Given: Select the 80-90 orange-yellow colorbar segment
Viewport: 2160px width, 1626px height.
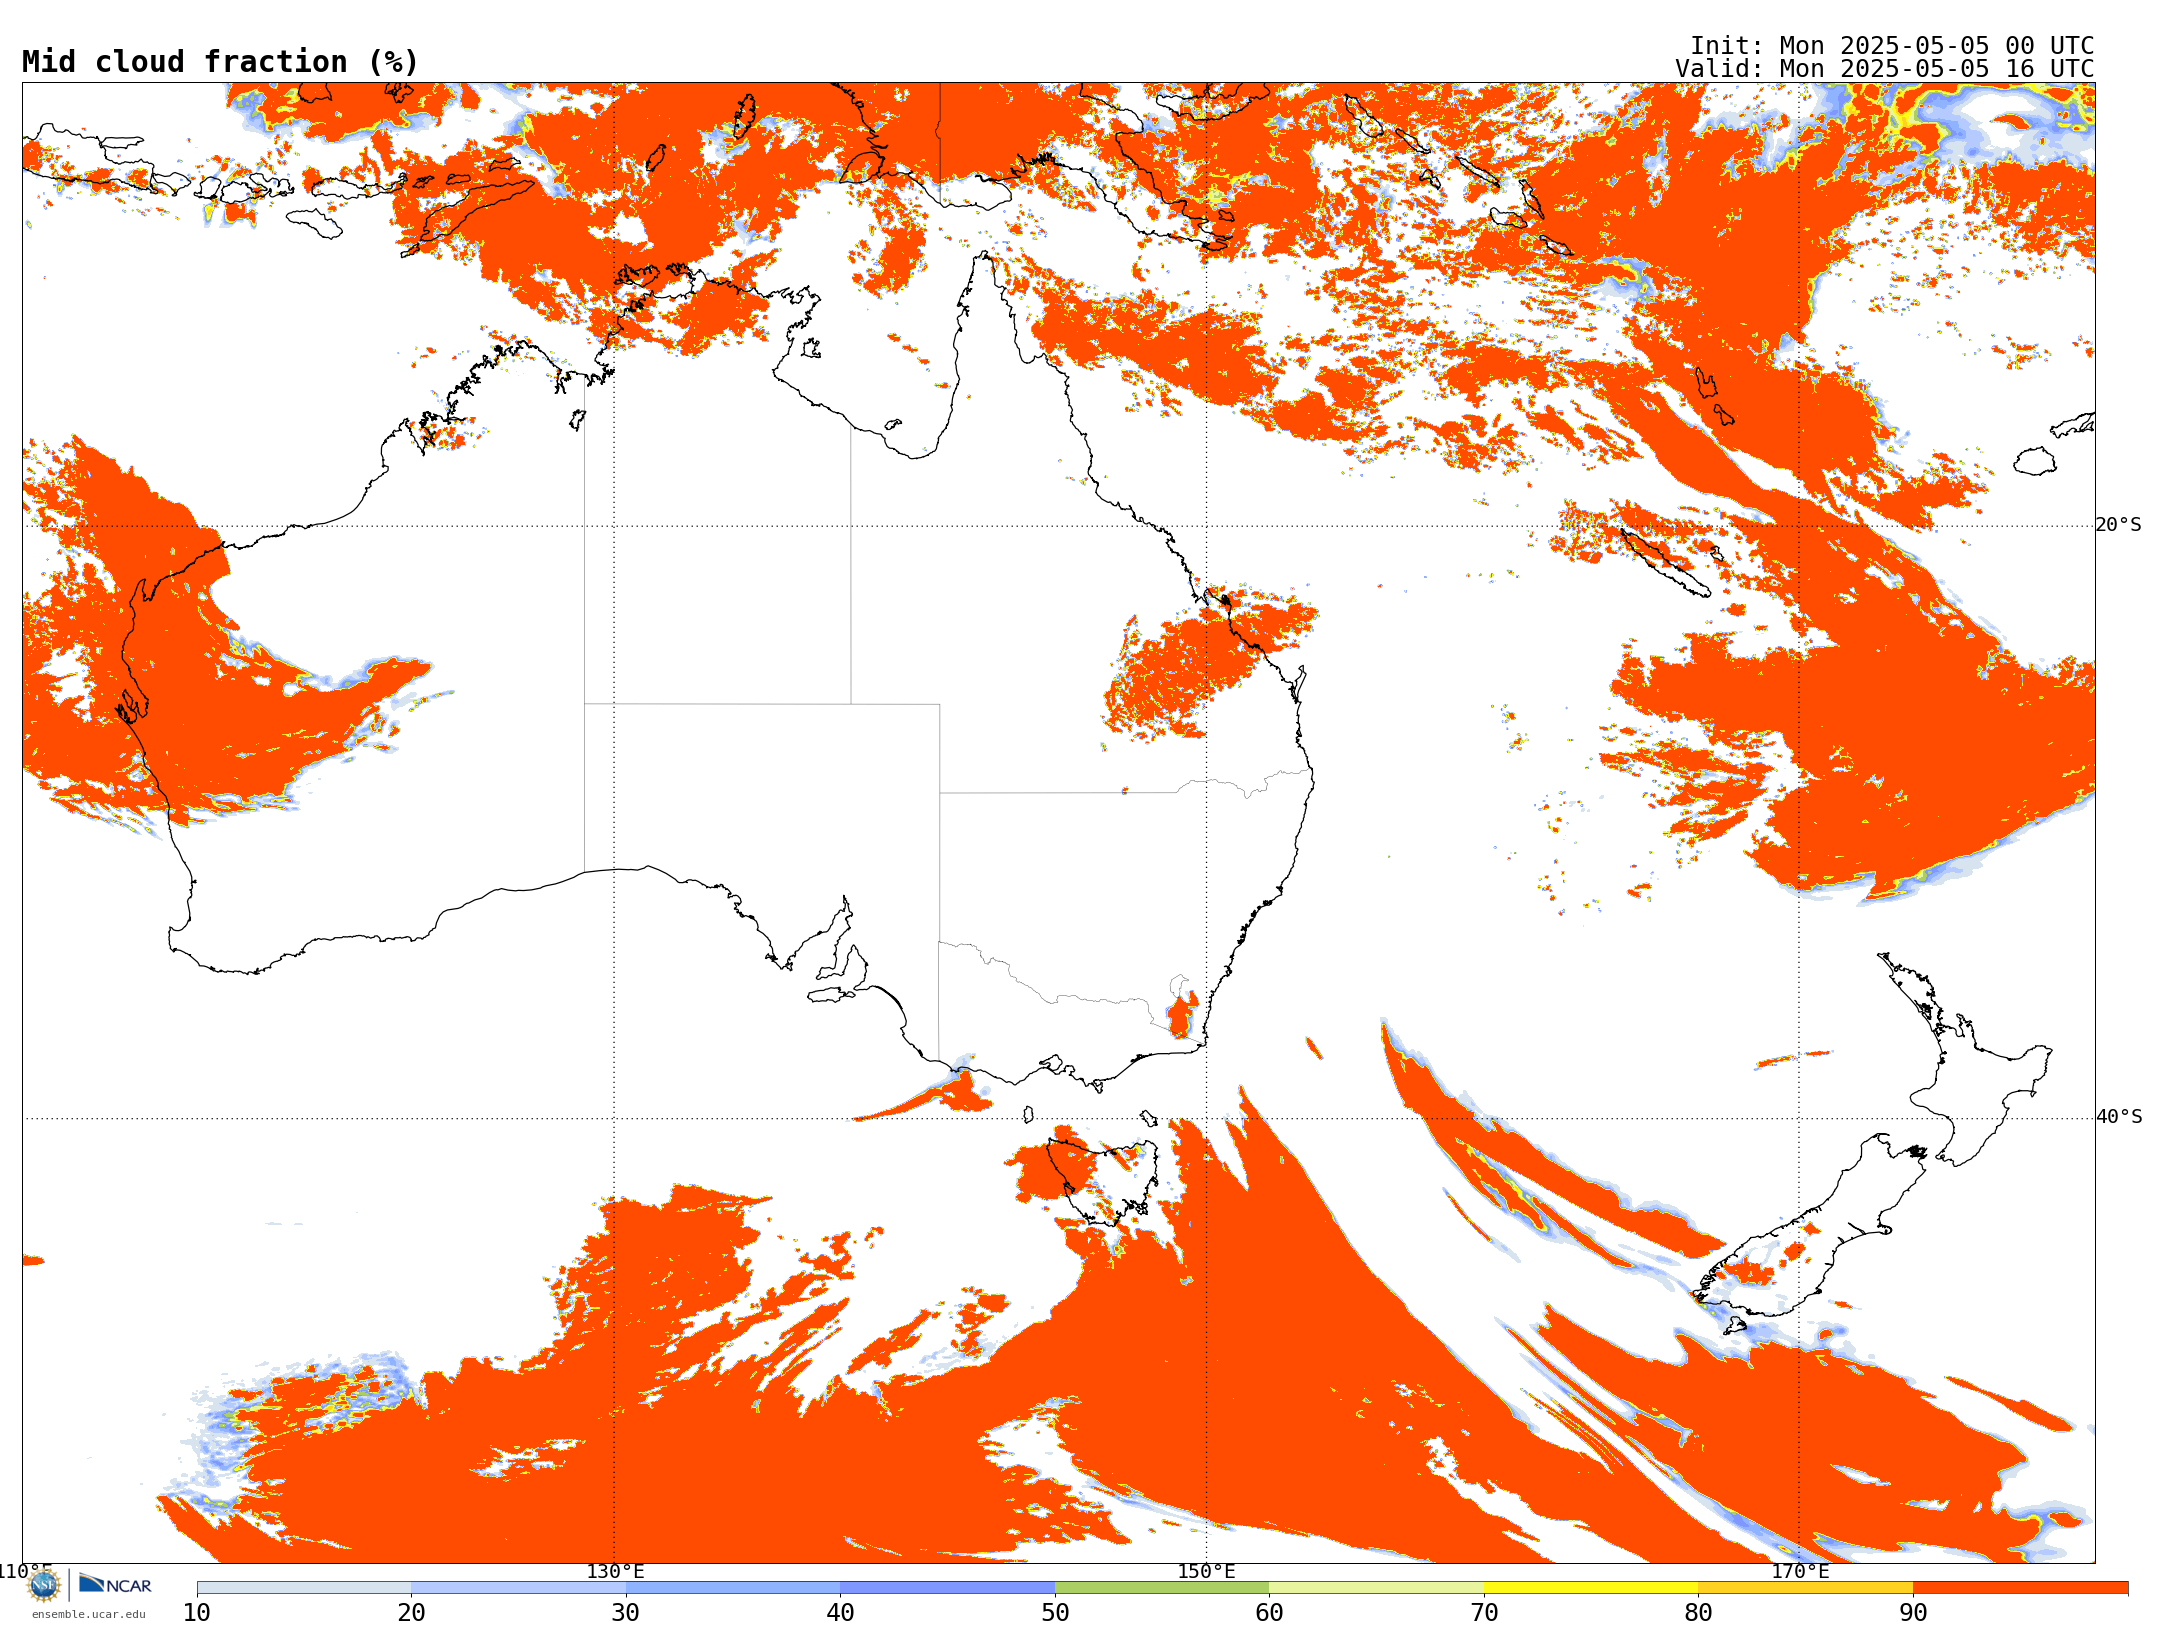Looking at the screenshot, I should coord(1805,1588).
